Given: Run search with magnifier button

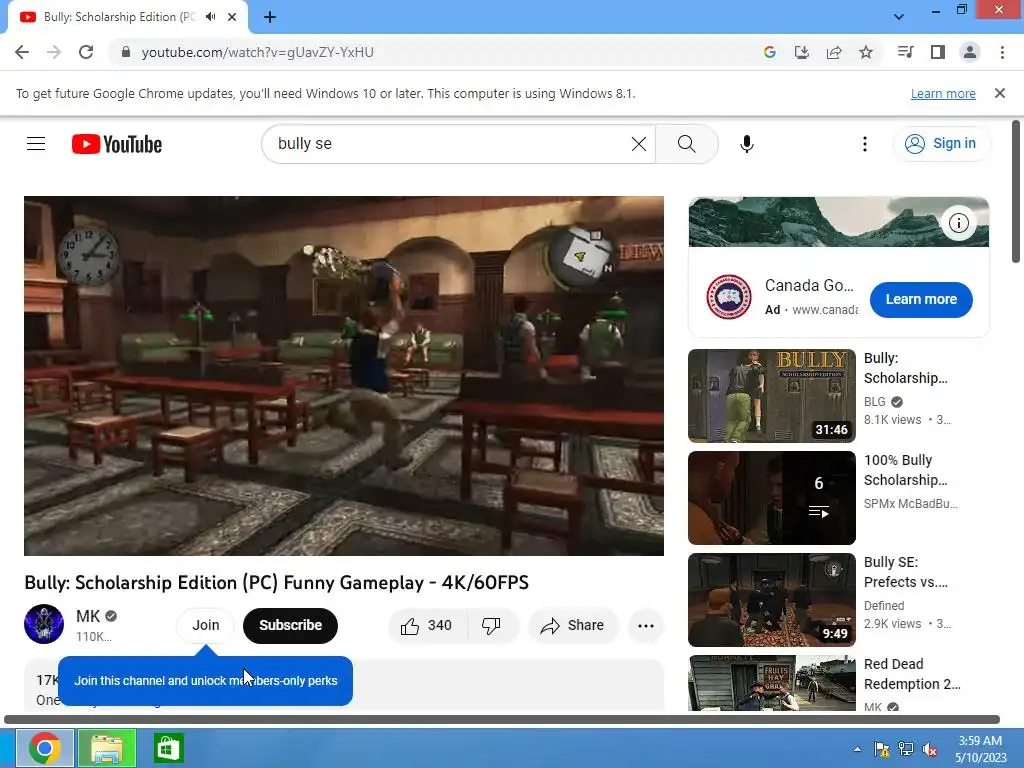Looking at the screenshot, I should (x=686, y=144).
